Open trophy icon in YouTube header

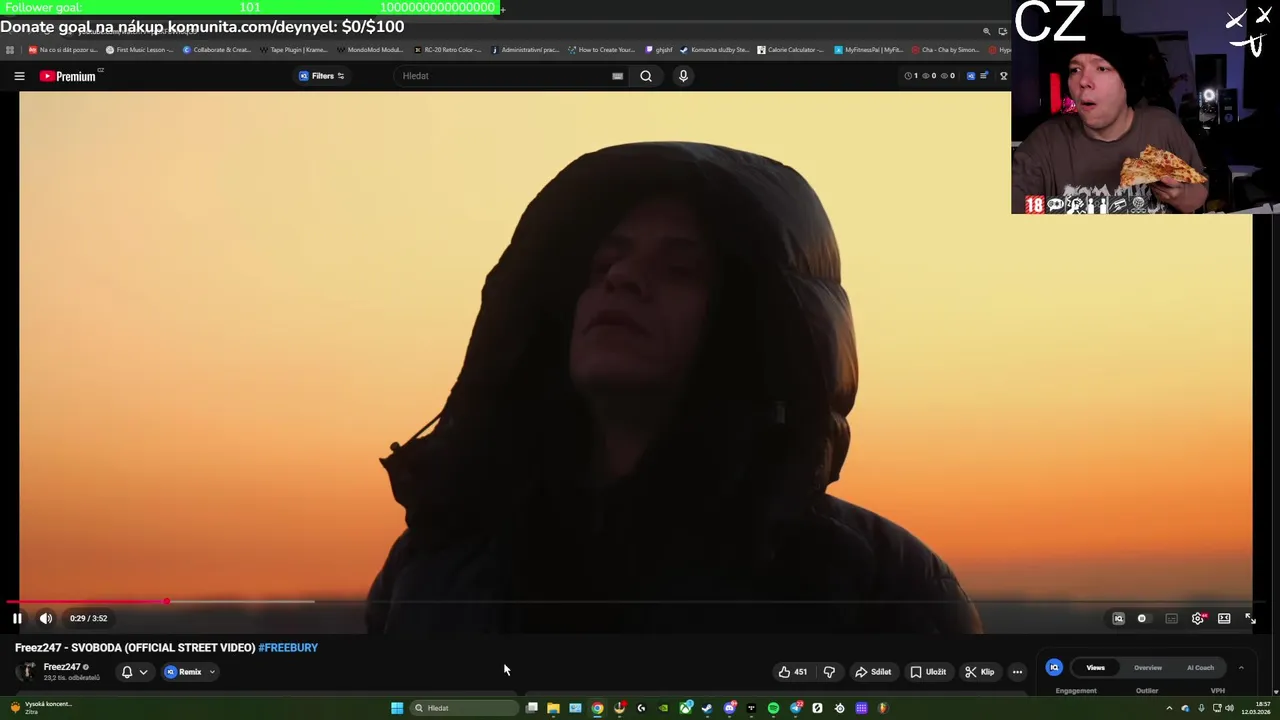click(x=1003, y=76)
